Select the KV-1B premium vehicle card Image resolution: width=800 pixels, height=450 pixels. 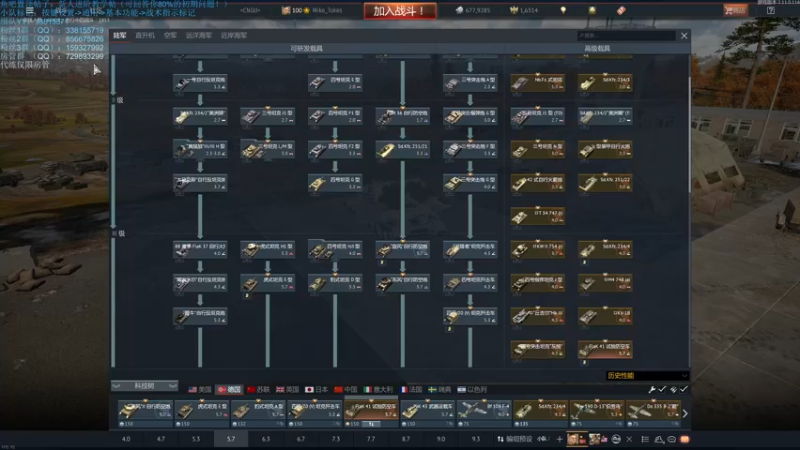(x=605, y=316)
